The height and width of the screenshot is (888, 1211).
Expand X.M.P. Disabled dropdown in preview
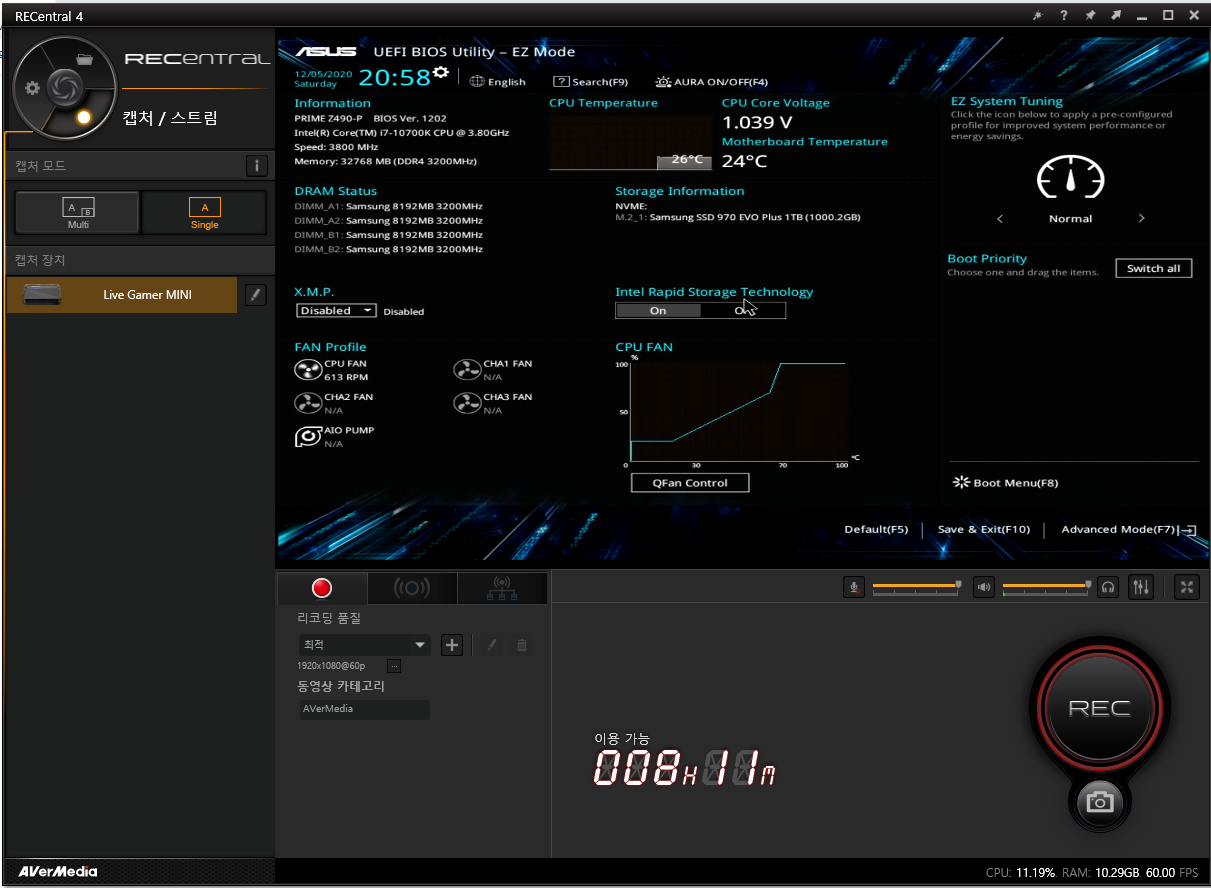click(336, 311)
